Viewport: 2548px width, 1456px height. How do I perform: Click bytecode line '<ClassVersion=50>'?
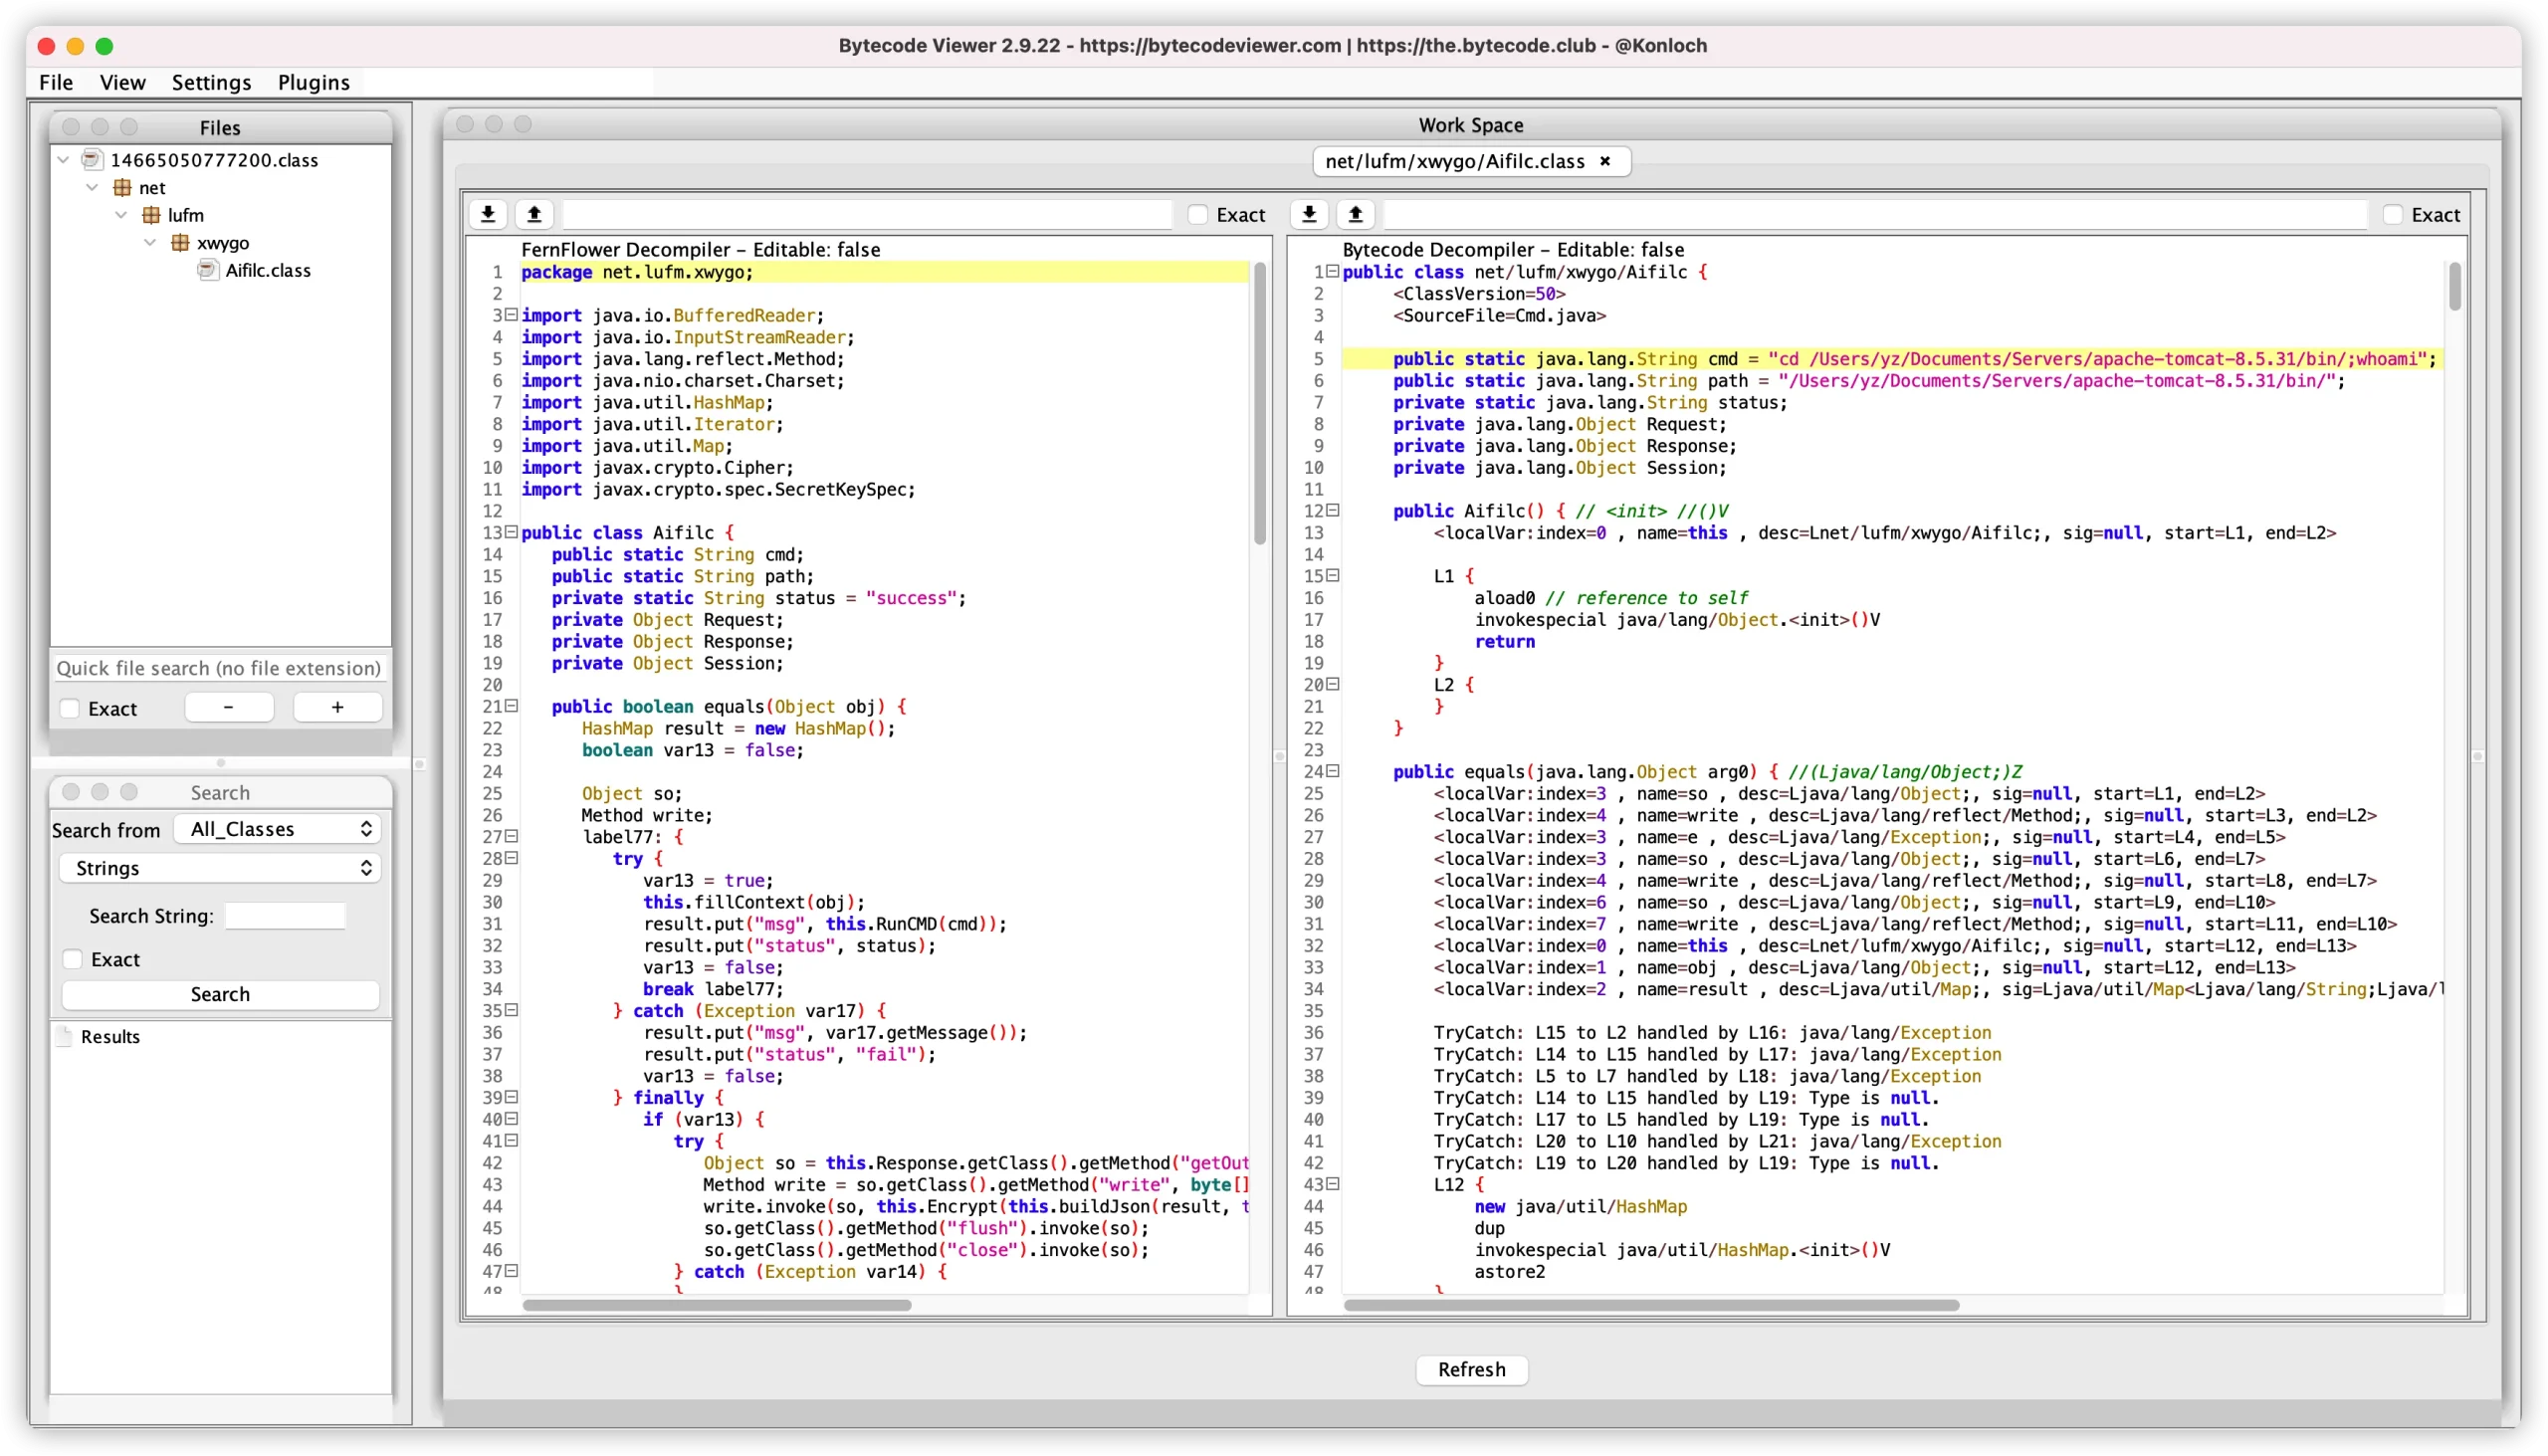click(1479, 294)
